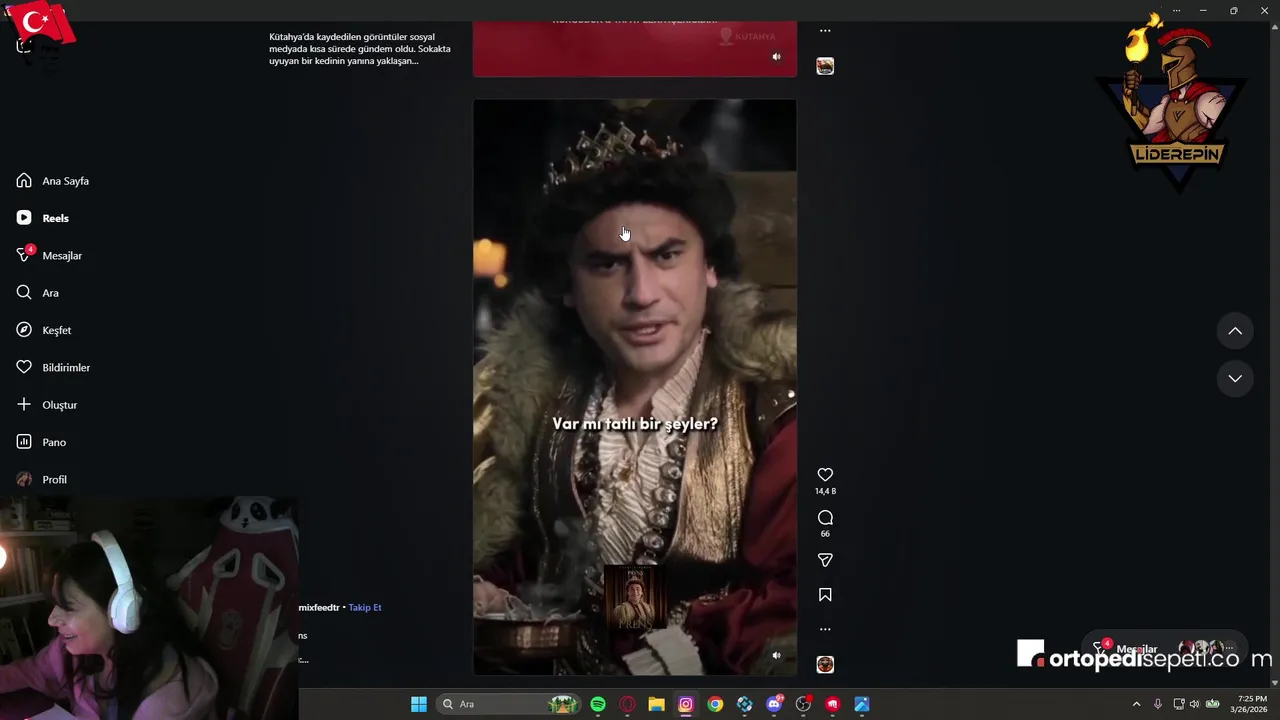The height and width of the screenshot is (720, 1280).
Task: Click Oluştur to create a post
Action: 47,405
